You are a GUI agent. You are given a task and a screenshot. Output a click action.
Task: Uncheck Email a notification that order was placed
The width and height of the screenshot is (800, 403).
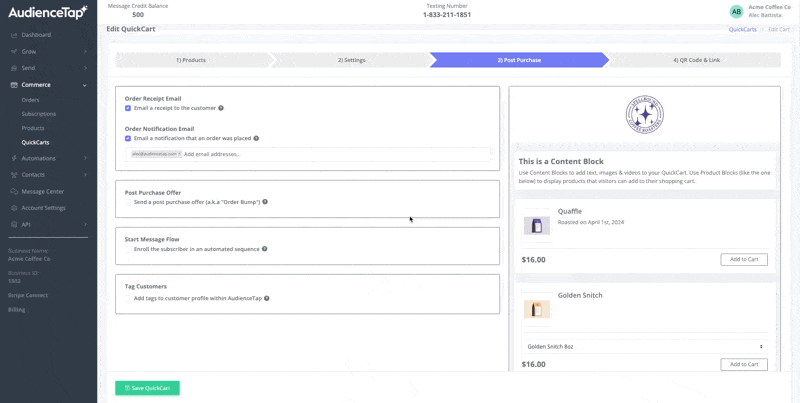128,138
